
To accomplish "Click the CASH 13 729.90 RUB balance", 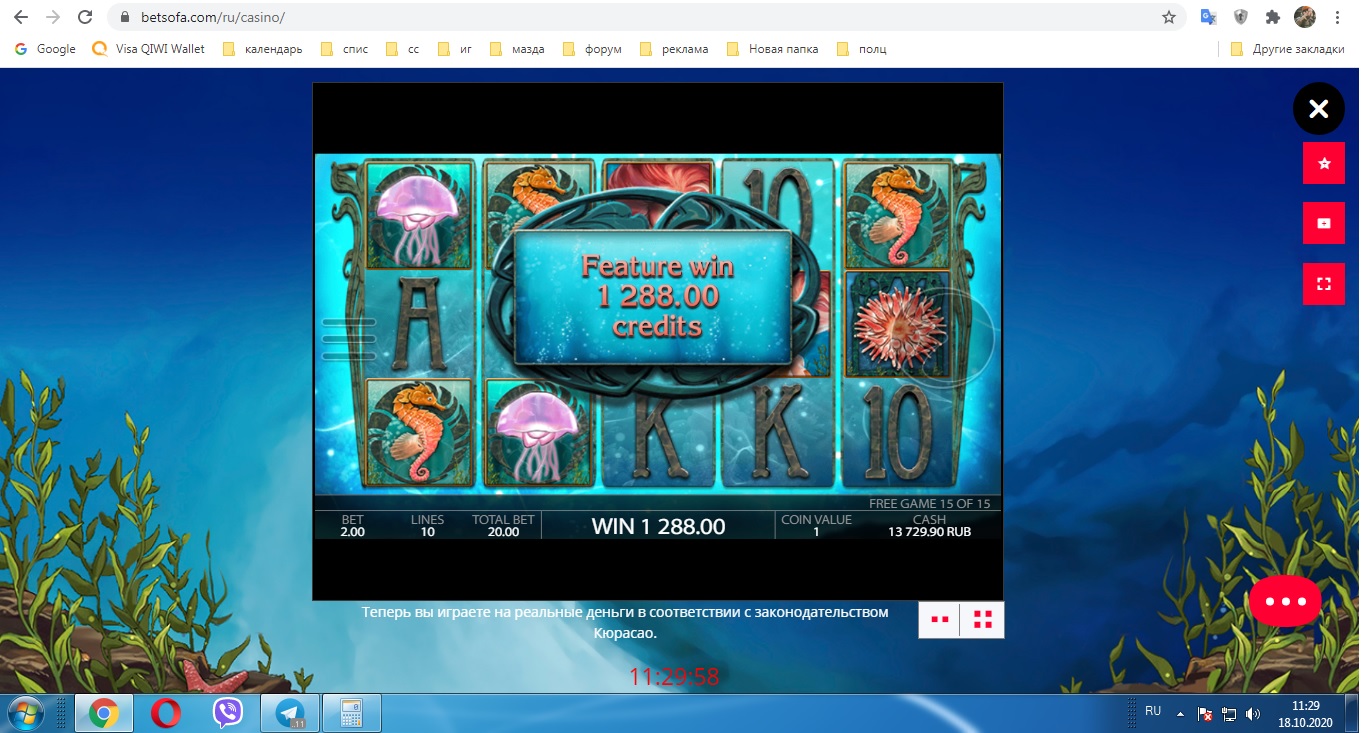I will pyautogui.click(x=929, y=526).
